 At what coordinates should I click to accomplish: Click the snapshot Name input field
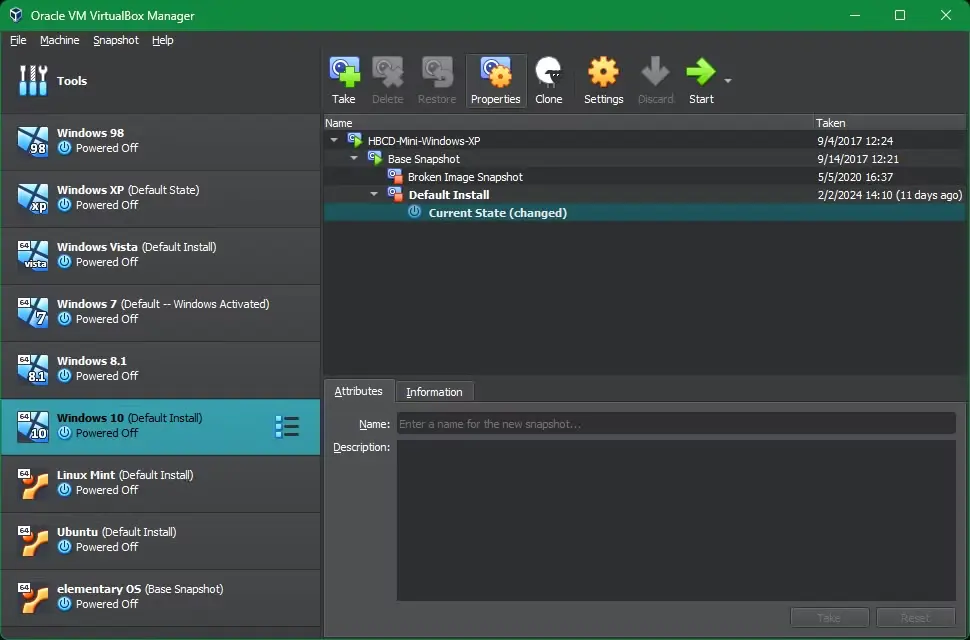click(x=676, y=424)
